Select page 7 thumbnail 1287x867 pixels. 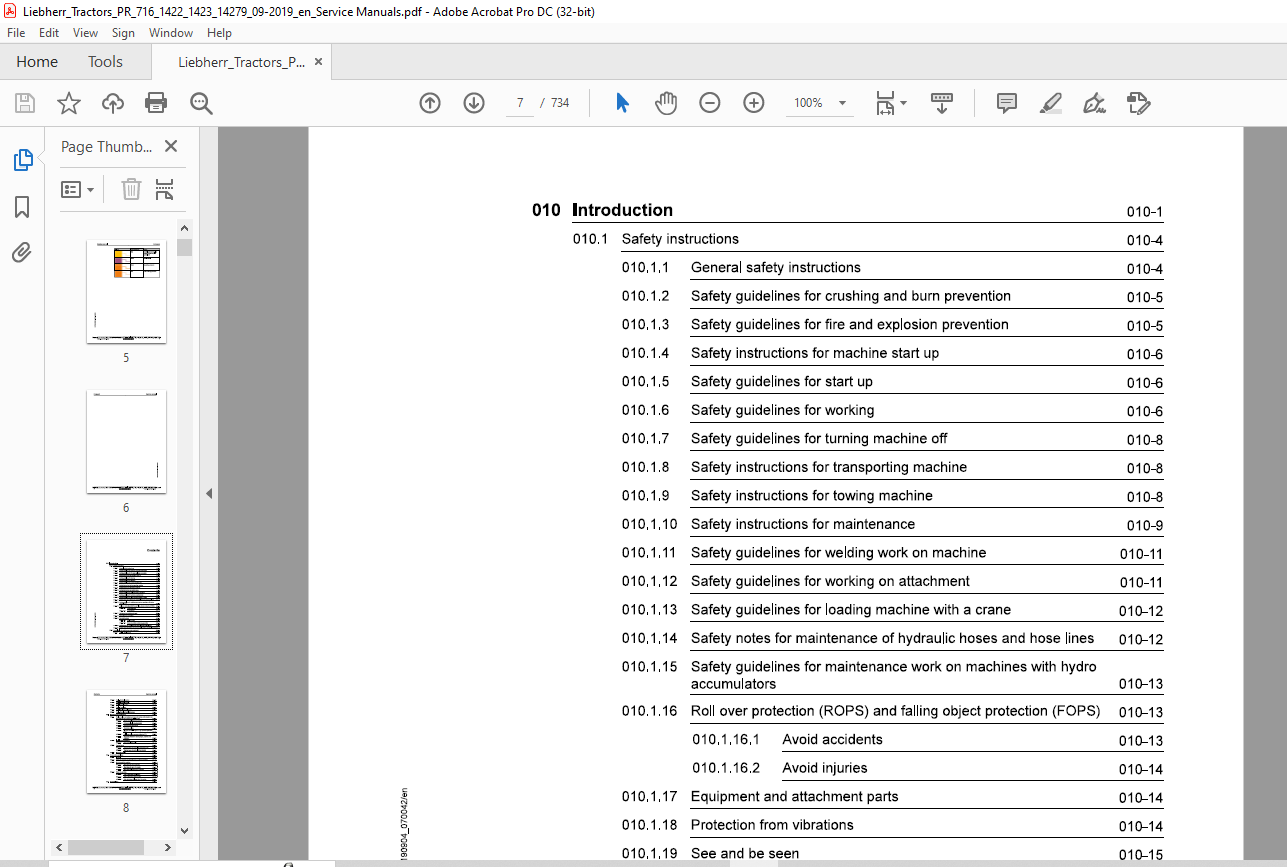(x=126, y=591)
